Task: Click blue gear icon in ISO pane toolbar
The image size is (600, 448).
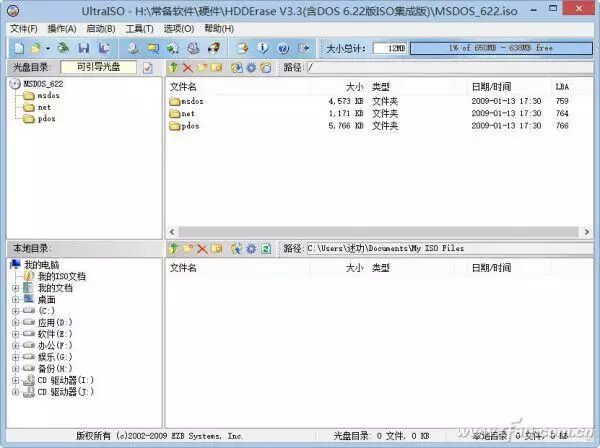Action: (251, 68)
